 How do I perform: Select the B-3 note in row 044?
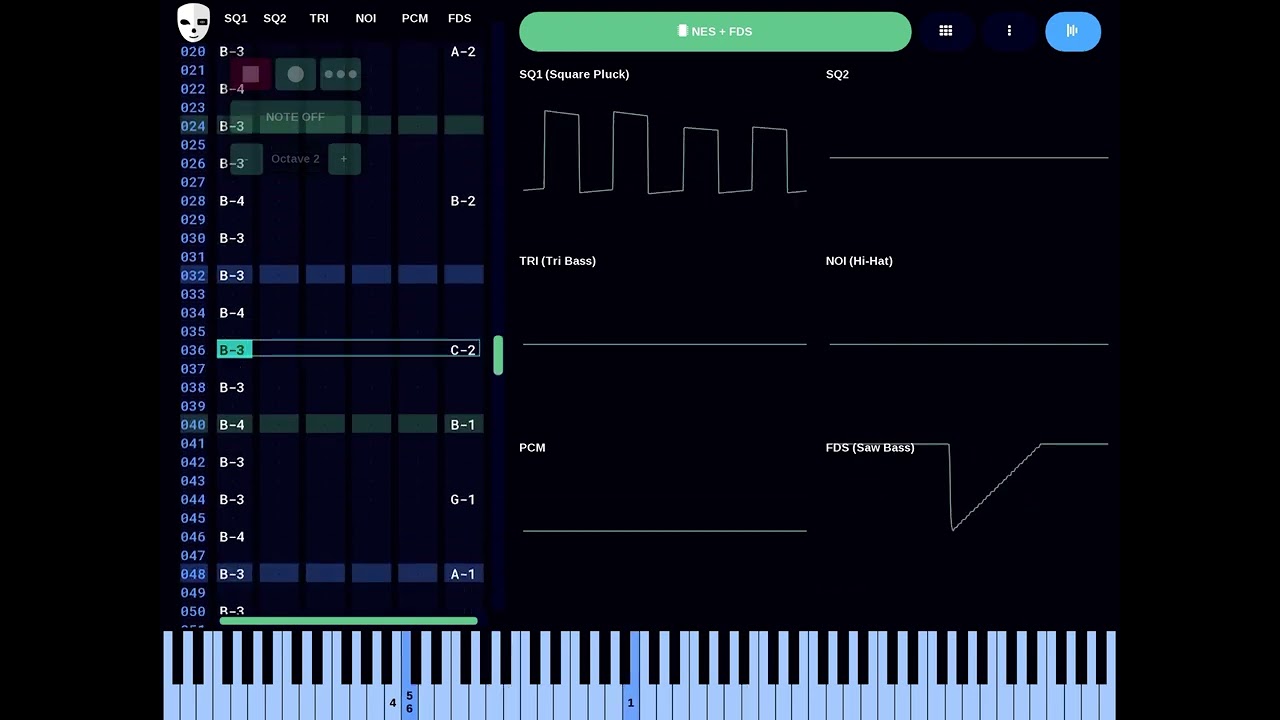click(x=232, y=500)
